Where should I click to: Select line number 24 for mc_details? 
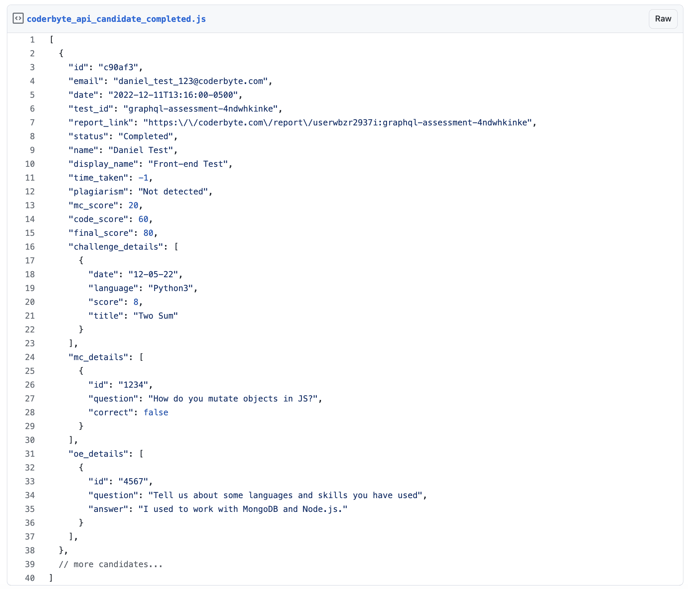(30, 357)
